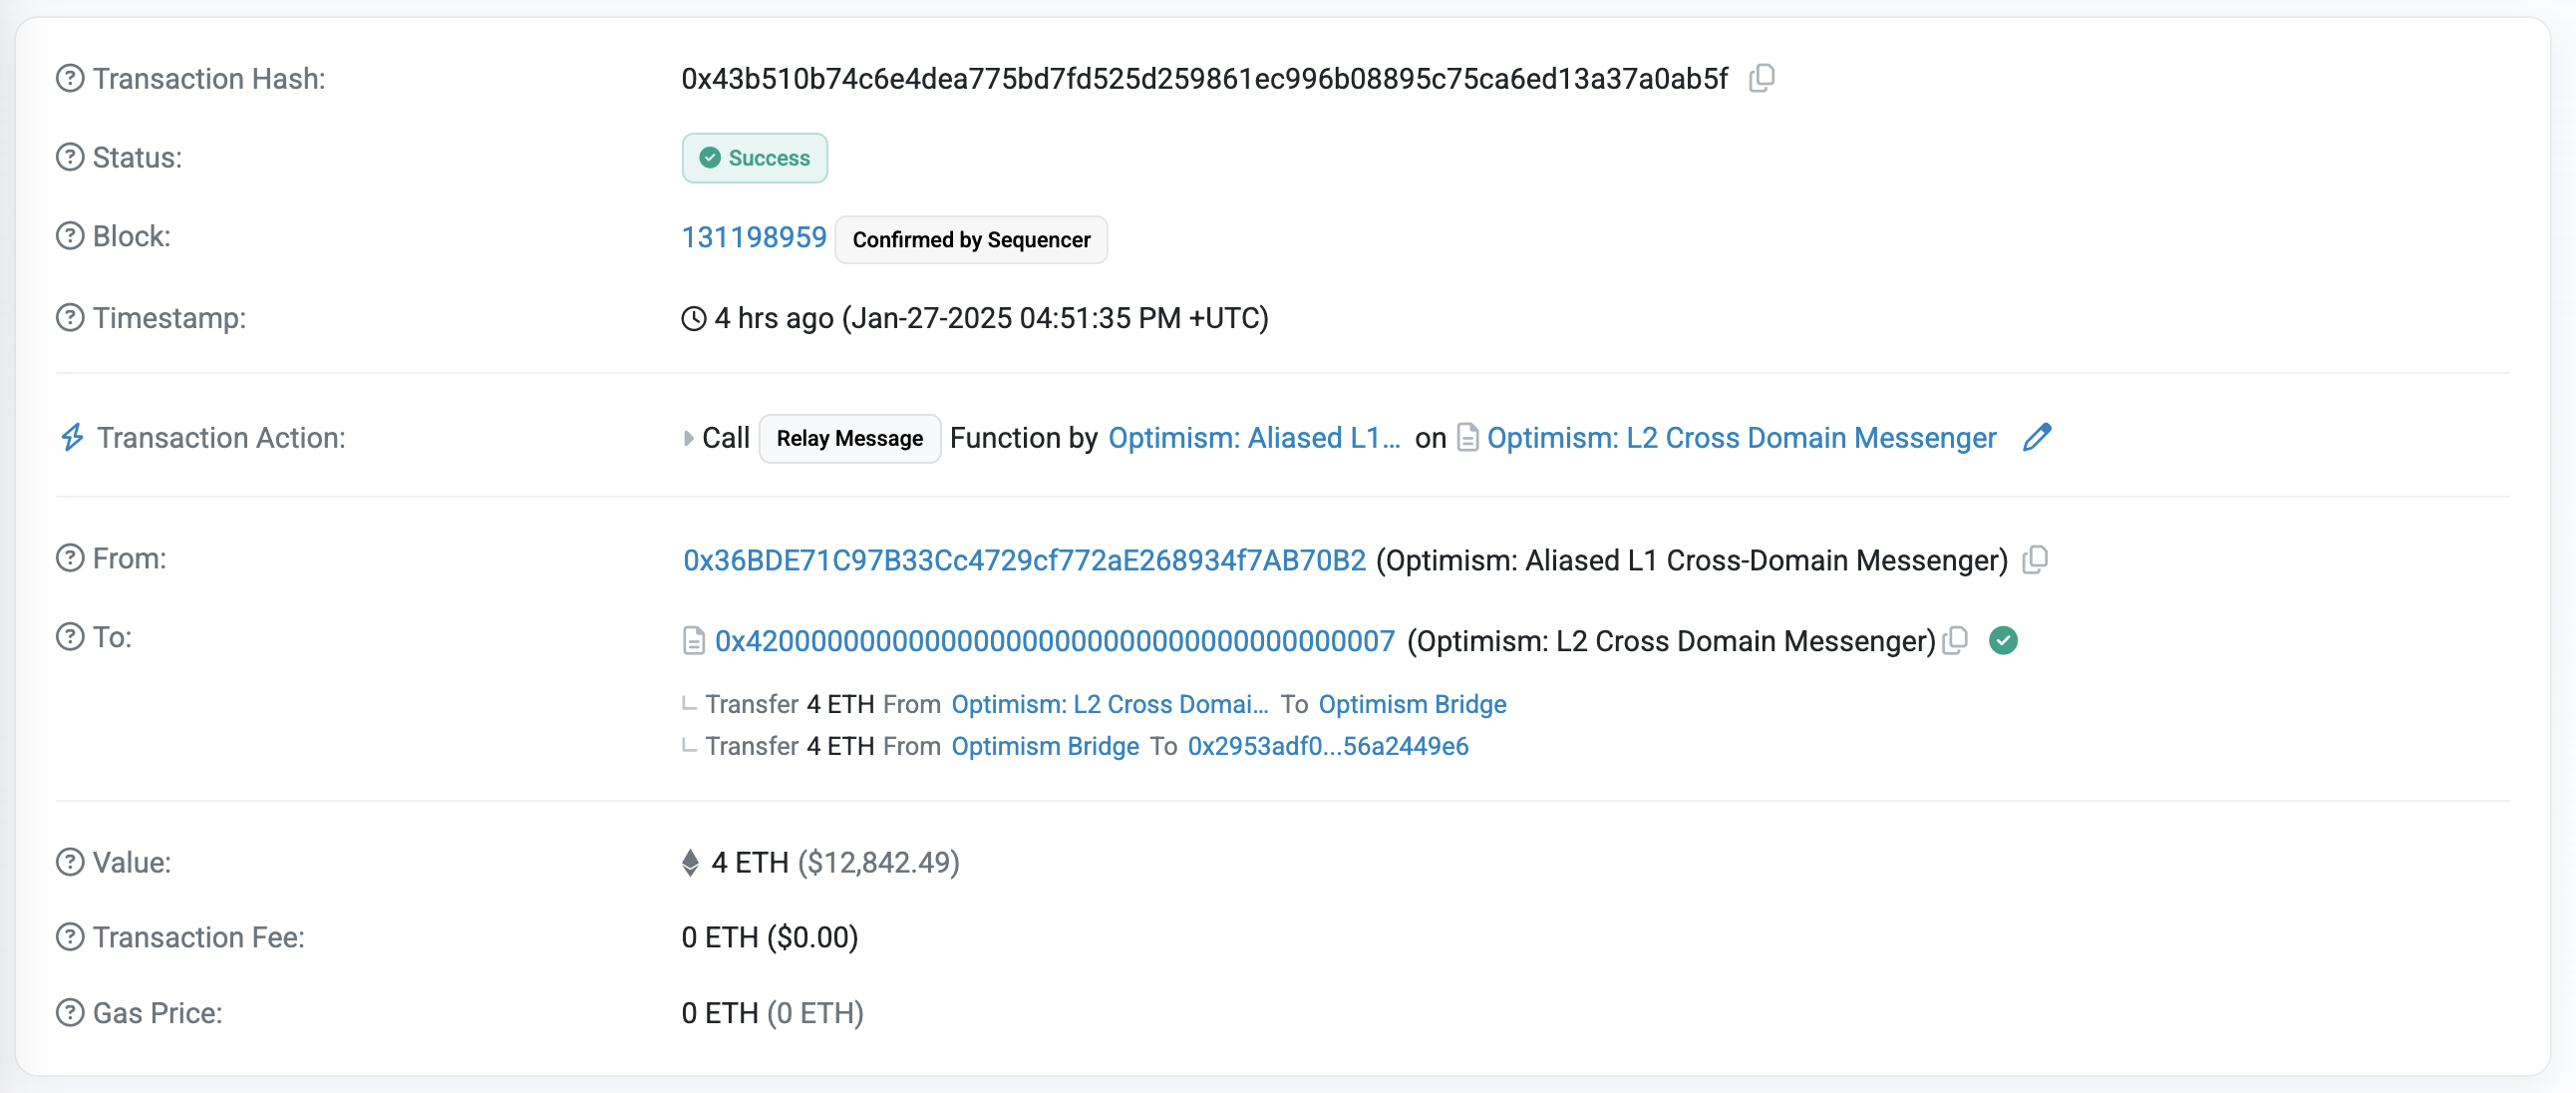Expand the Call action details triangle
2576x1093 pixels.
pyautogui.click(x=687, y=438)
